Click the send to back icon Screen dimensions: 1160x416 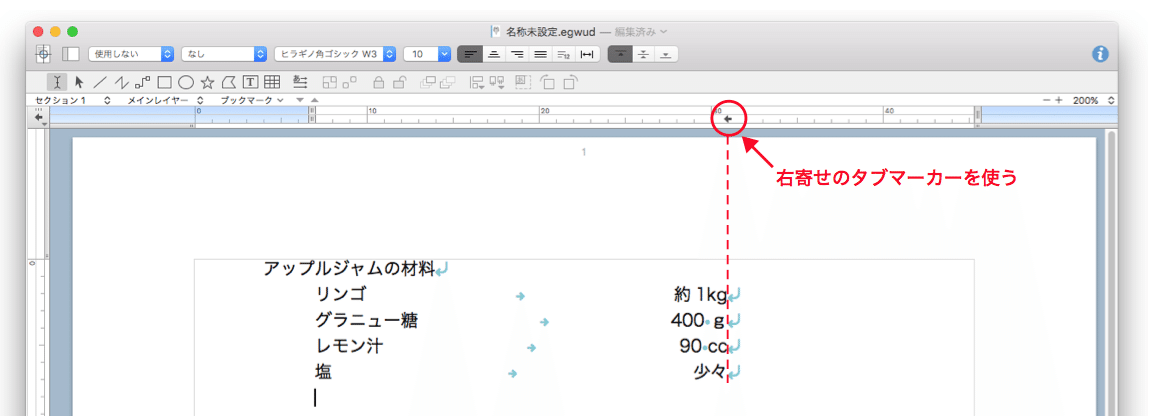pyautogui.click(x=448, y=82)
